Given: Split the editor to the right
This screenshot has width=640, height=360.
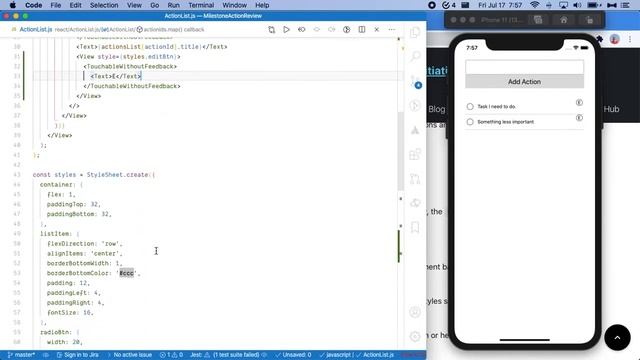Looking at the screenshot, I should tap(362, 29).
